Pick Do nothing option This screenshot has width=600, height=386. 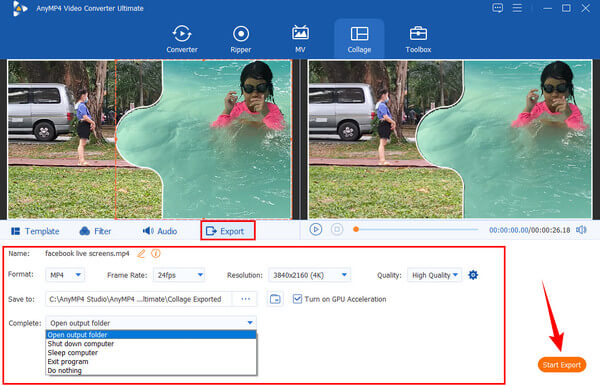point(151,370)
